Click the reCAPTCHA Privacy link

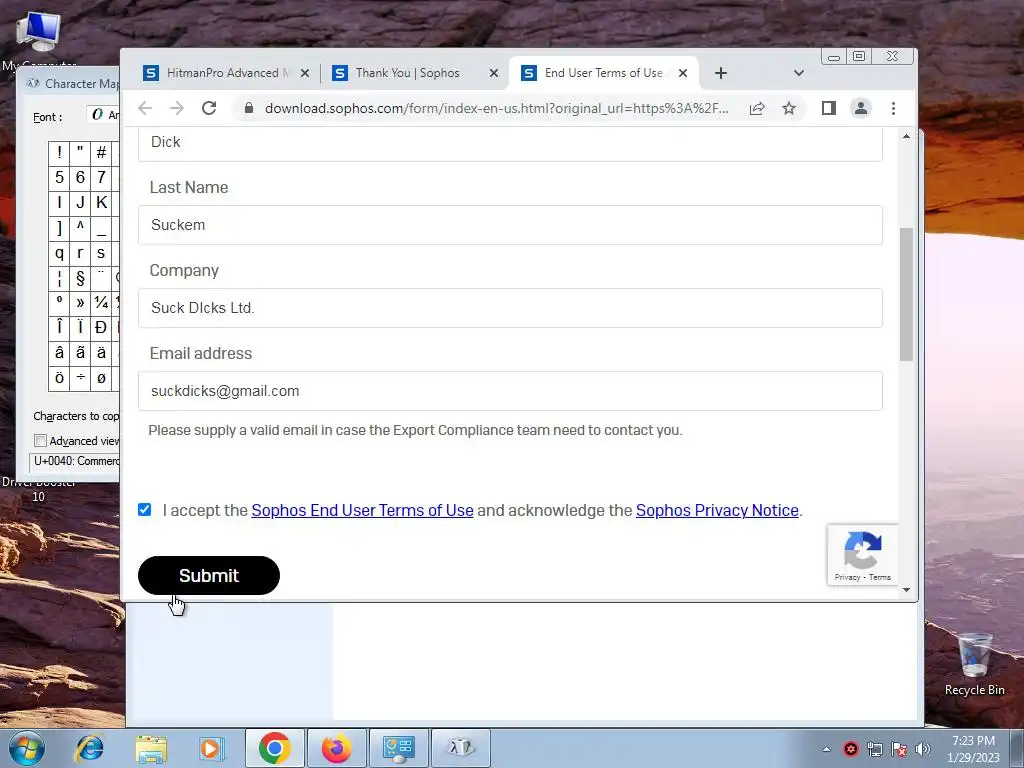[x=847, y=577]
